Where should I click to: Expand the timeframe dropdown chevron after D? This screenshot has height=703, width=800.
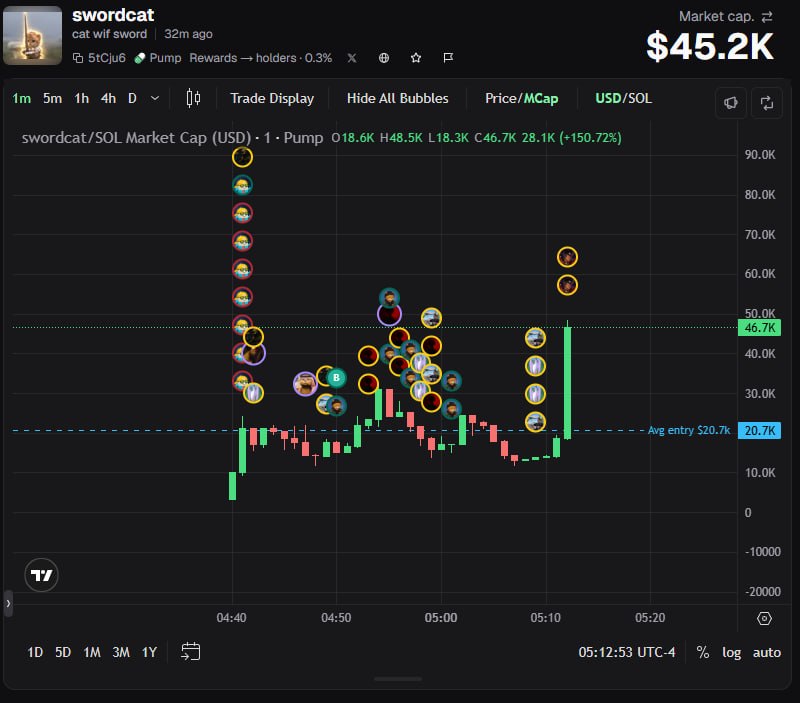[x=155, y=98]
